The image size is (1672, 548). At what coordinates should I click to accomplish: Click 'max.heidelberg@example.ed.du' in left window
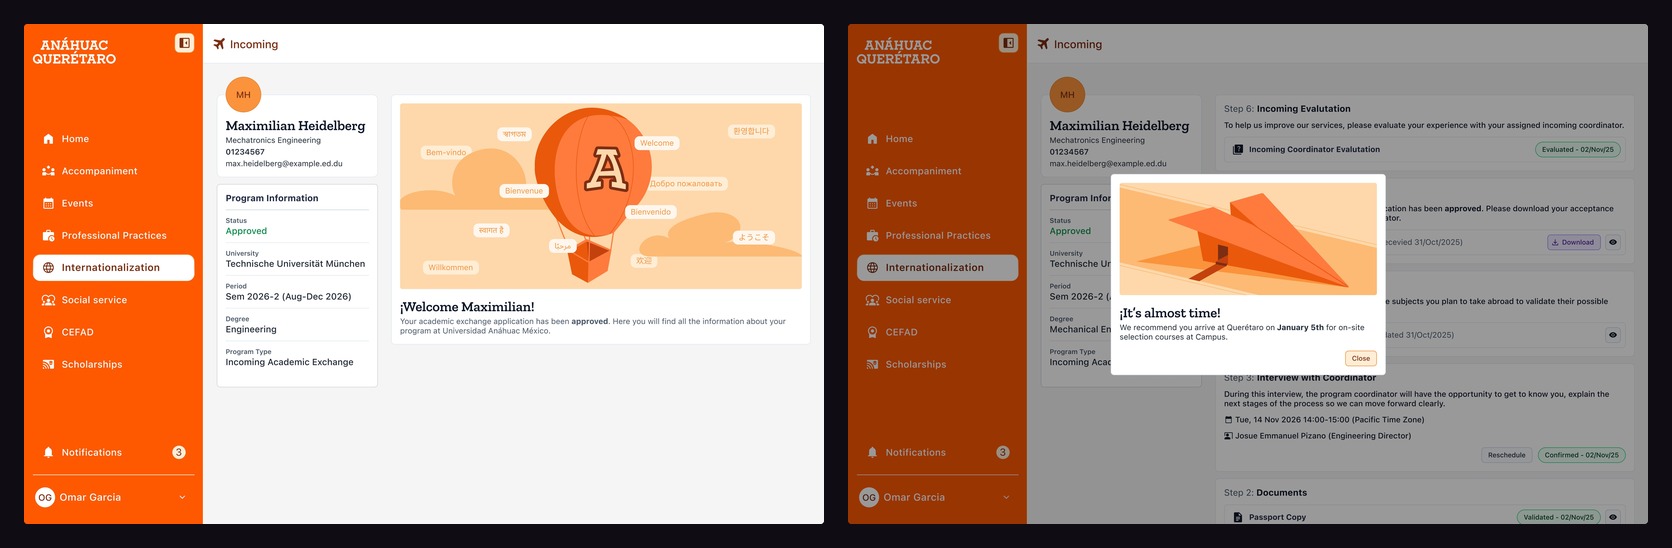pyautogui.click(x=284, y=164)
